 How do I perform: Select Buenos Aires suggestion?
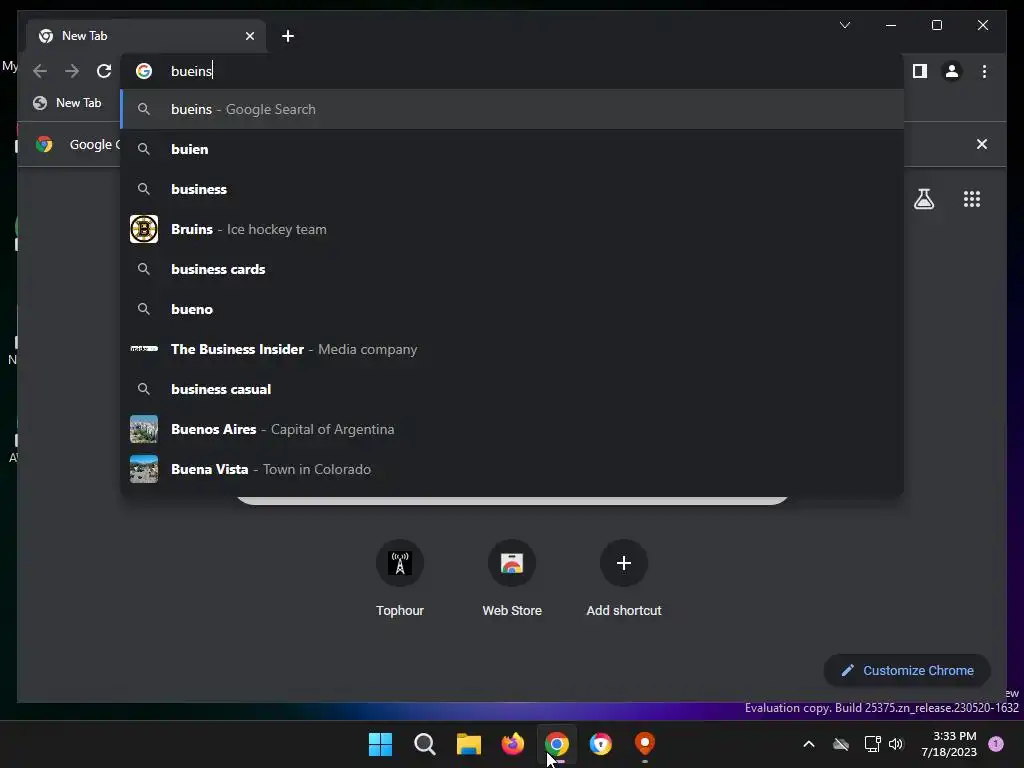tap(512, 429)
